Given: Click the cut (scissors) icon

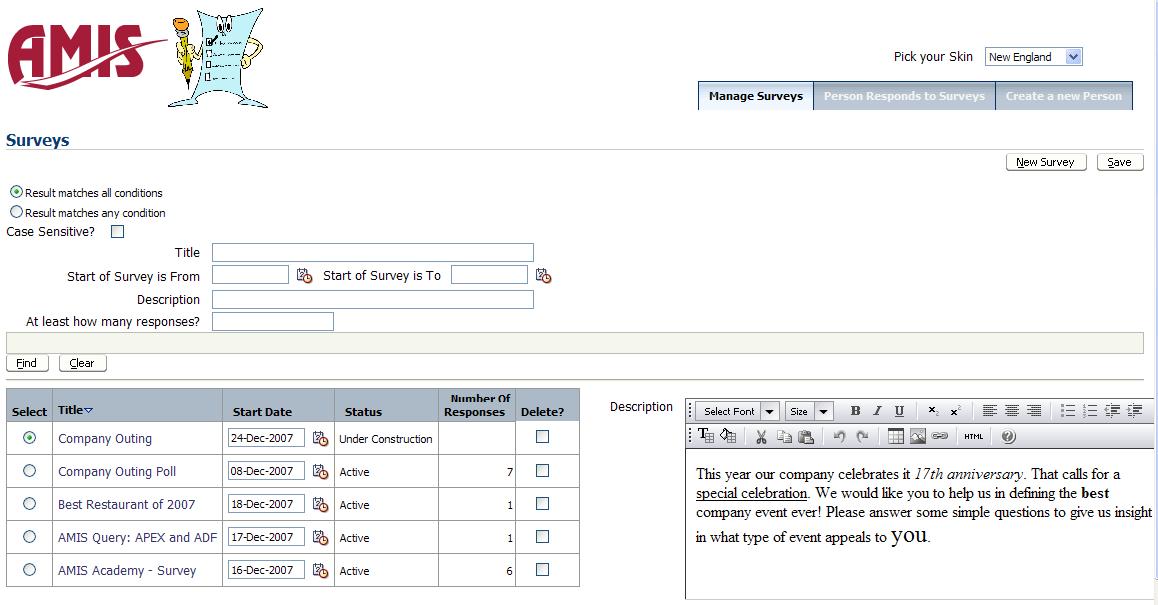Looking at the screenshot, I should point(761,436).
